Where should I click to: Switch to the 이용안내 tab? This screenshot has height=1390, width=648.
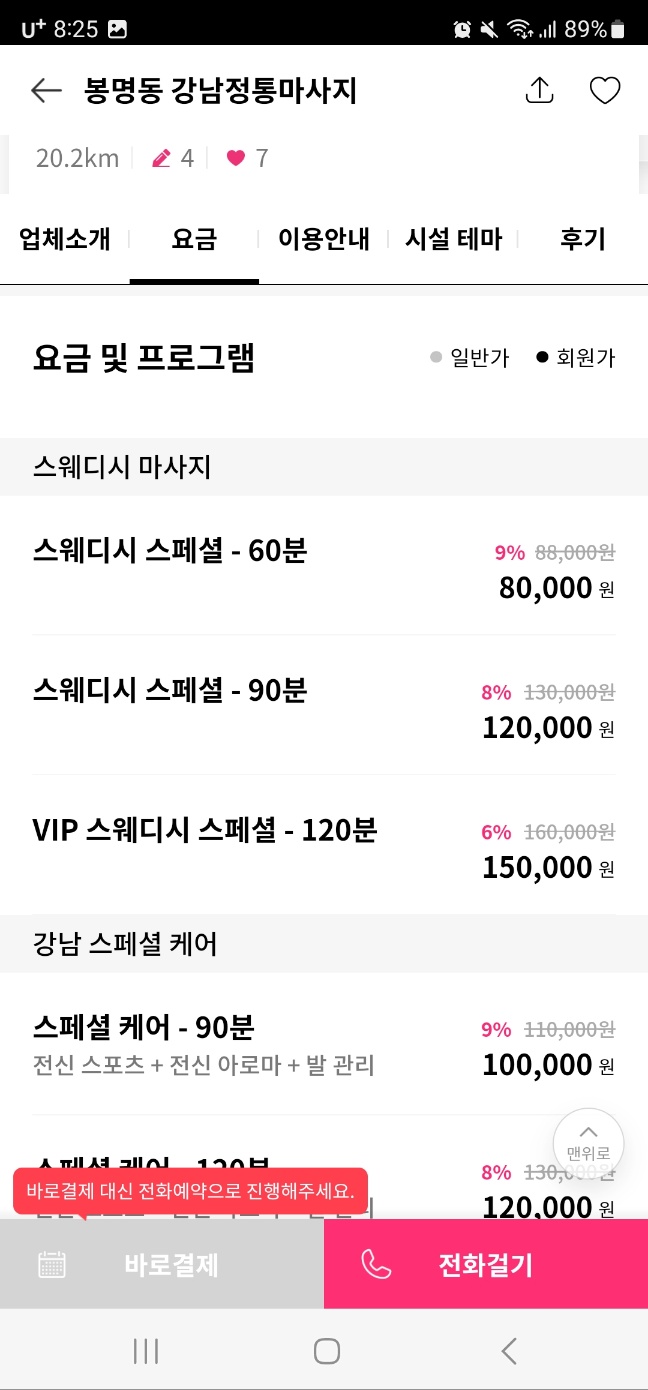pos(324,240)
